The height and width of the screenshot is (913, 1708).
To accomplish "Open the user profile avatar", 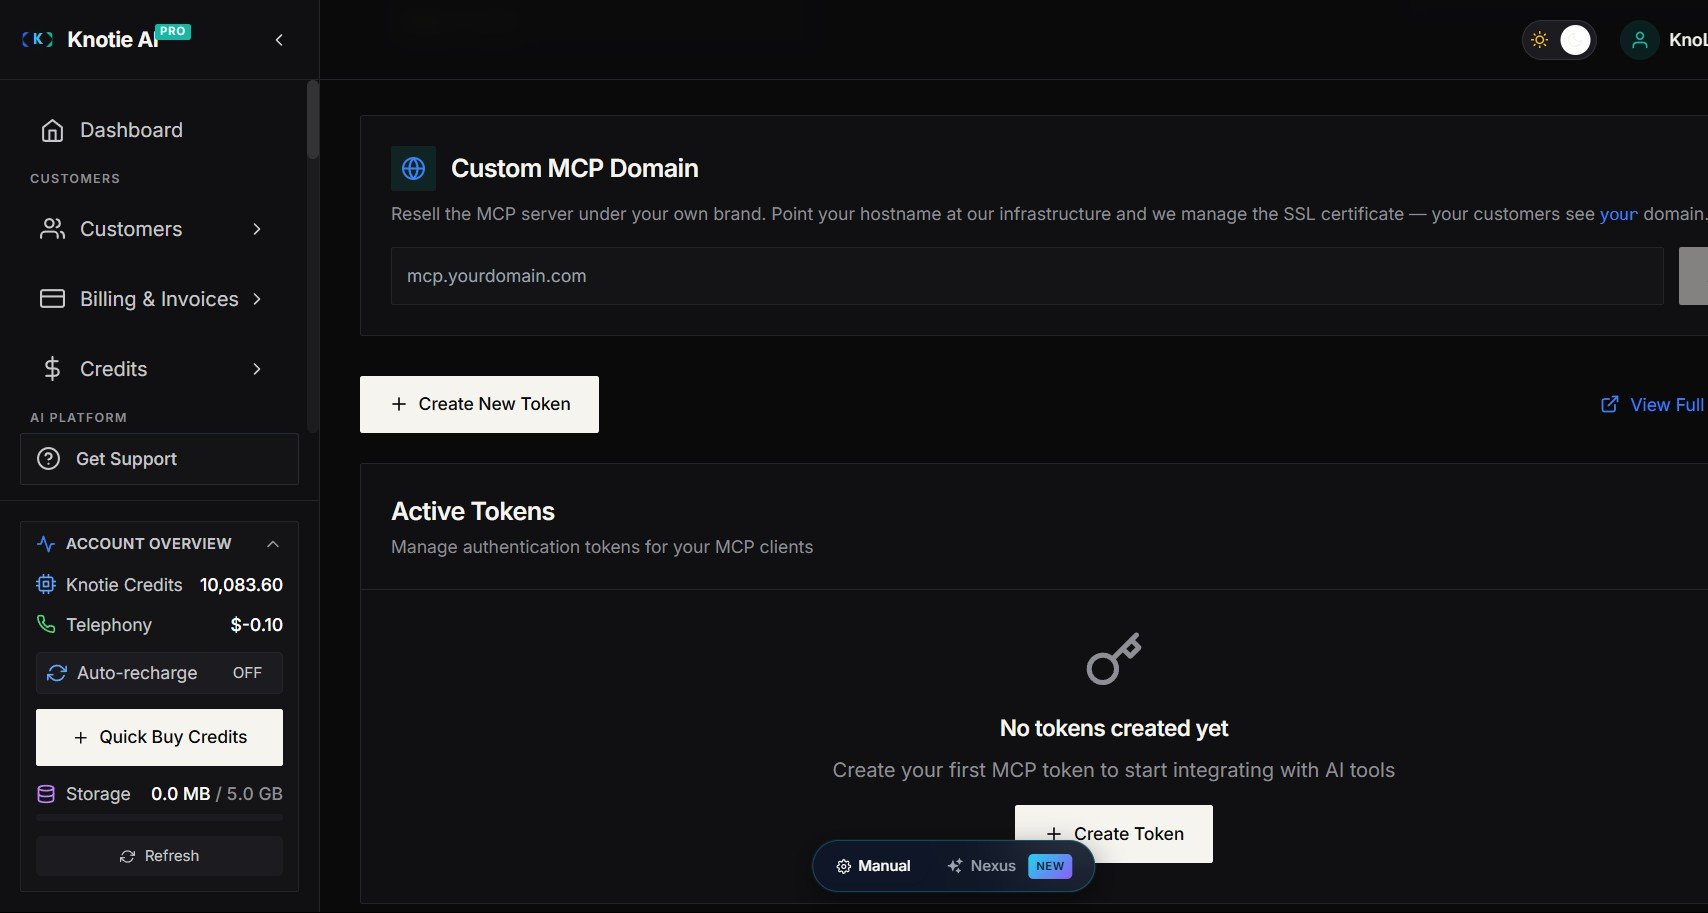I will click(x=1640, y=40).
